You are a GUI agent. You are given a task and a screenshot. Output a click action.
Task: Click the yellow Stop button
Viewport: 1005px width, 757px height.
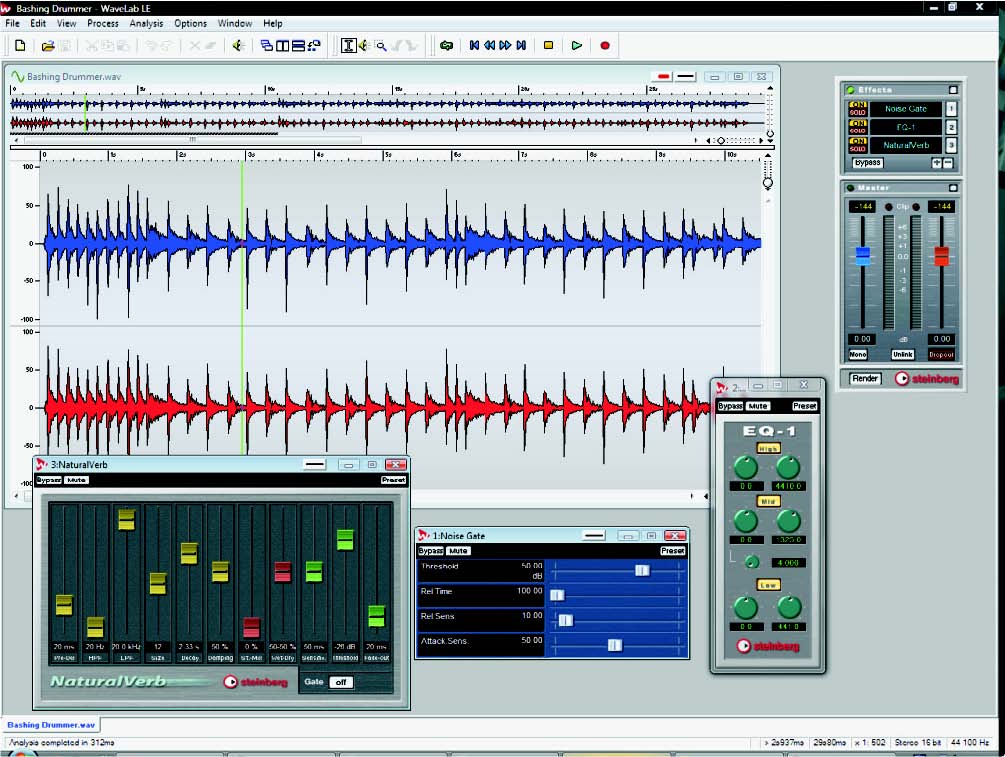click(549, 46)
